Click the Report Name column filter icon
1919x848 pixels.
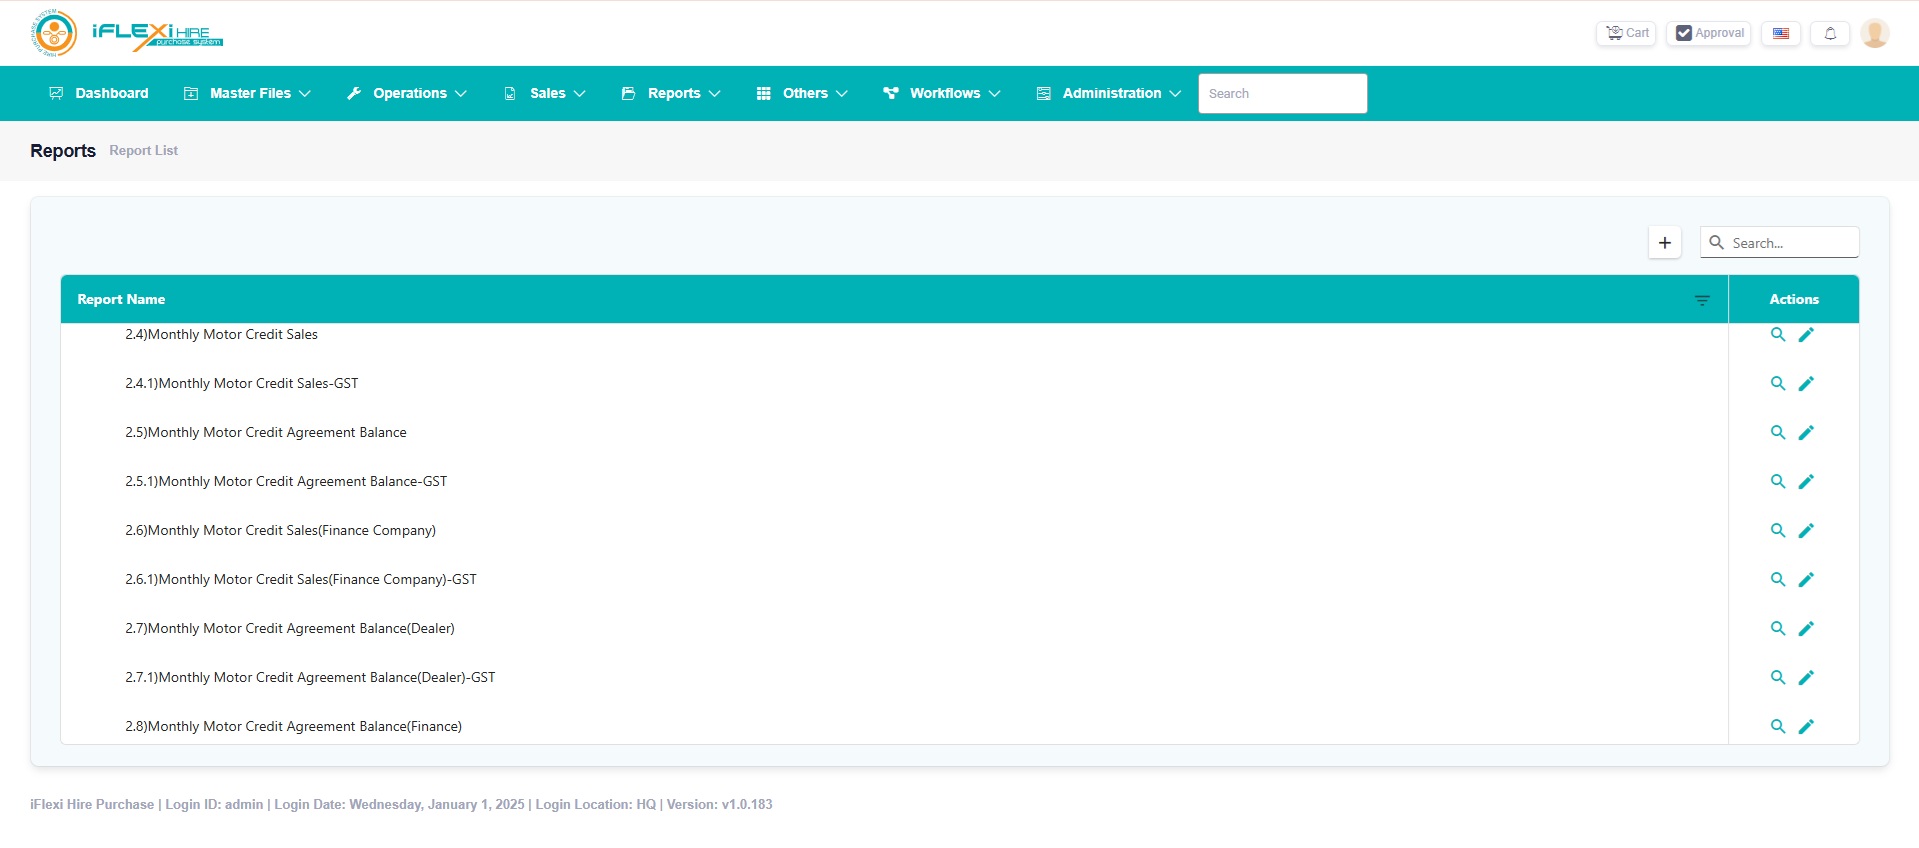pyautogui.click(x=1702, y=300)
